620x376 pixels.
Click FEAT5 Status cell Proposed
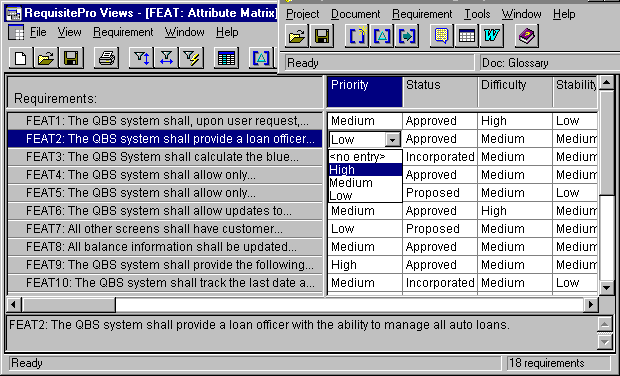(x=440, y=193)
